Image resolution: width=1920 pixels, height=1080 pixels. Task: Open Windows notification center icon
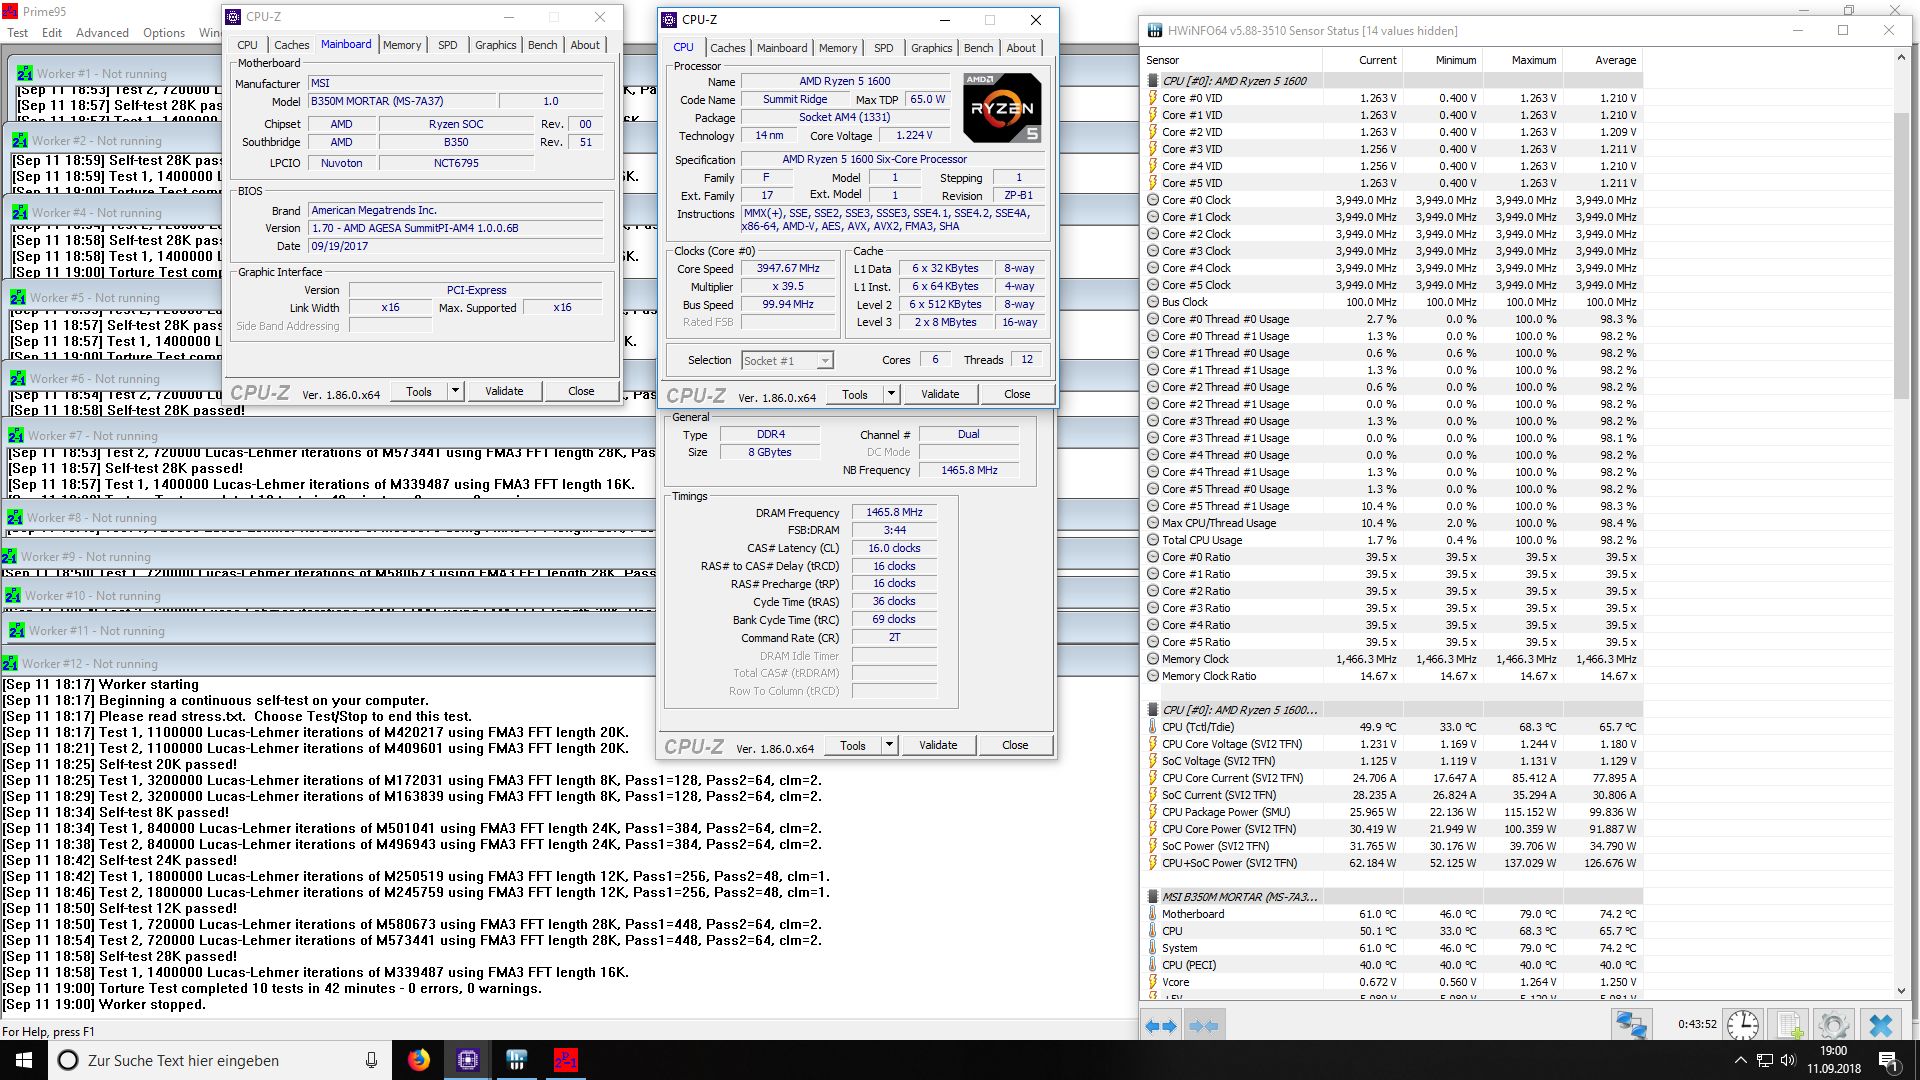(x=1888, y=1060)
